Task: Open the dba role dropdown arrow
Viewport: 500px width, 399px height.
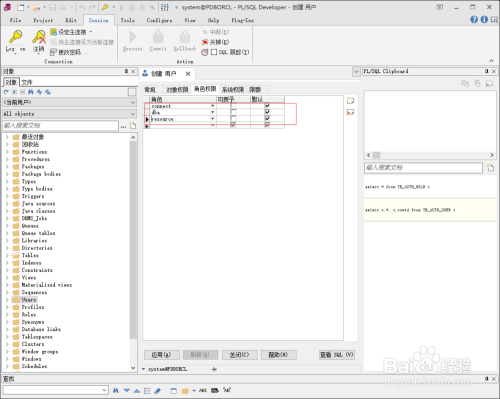Action: (x=212, y=112)
